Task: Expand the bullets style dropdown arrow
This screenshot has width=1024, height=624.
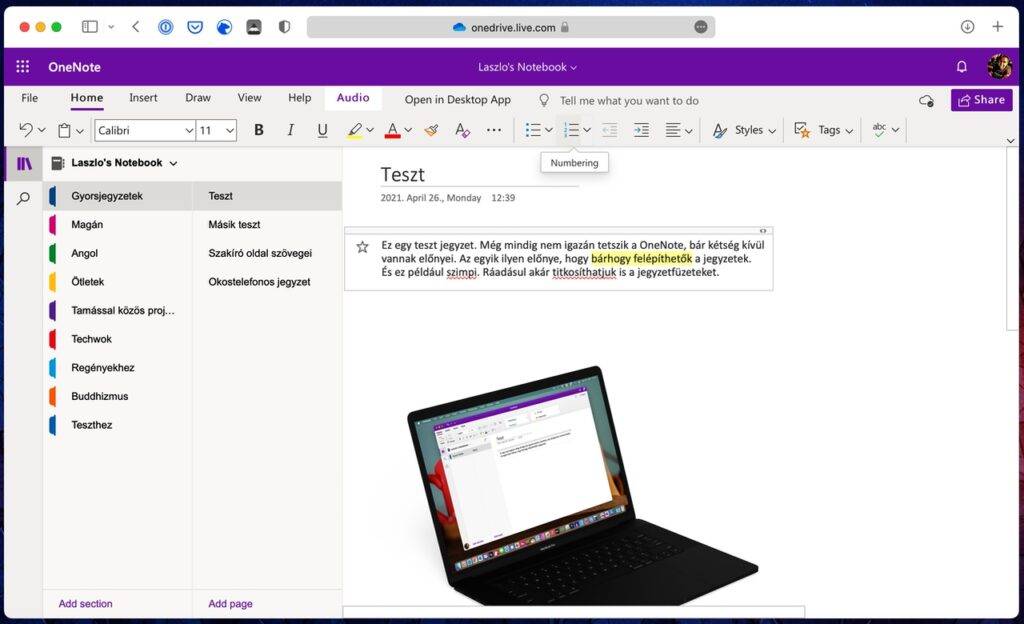Action: (x=549, y=130)
